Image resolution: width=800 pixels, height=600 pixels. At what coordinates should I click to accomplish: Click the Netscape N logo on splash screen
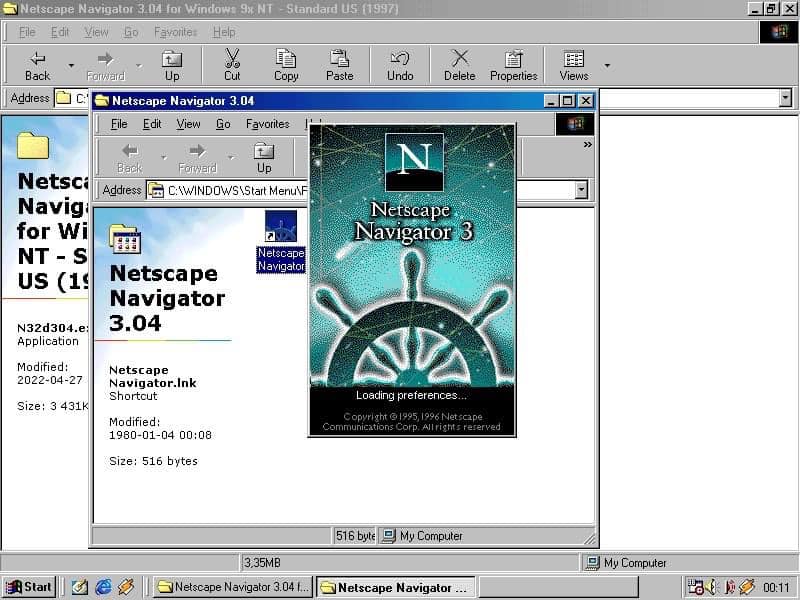414,162
